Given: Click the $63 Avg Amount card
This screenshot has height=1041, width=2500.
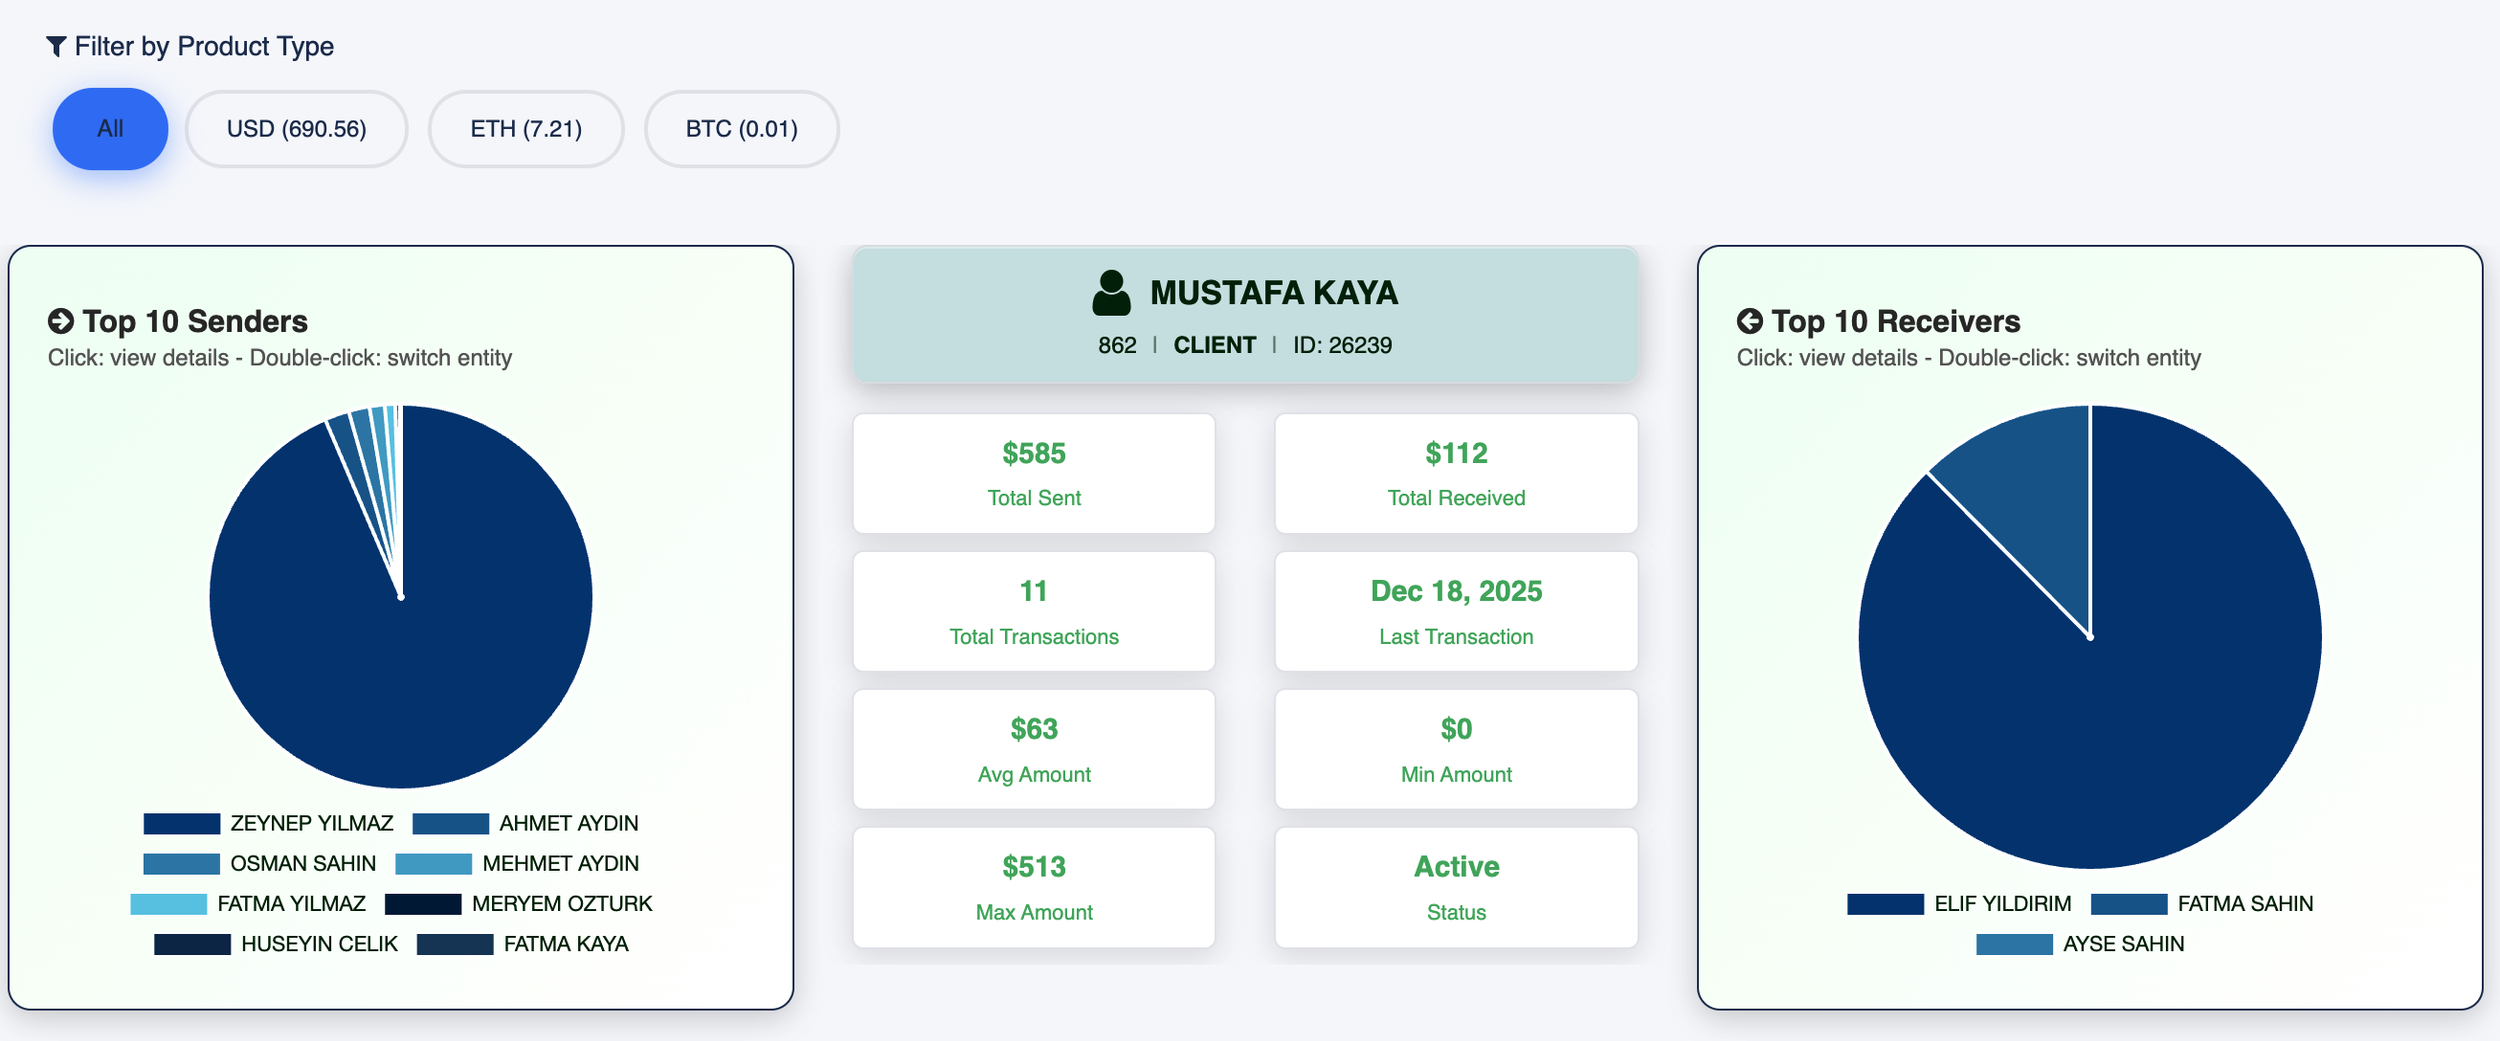Looking at the screenshot, I should 1034,749.
